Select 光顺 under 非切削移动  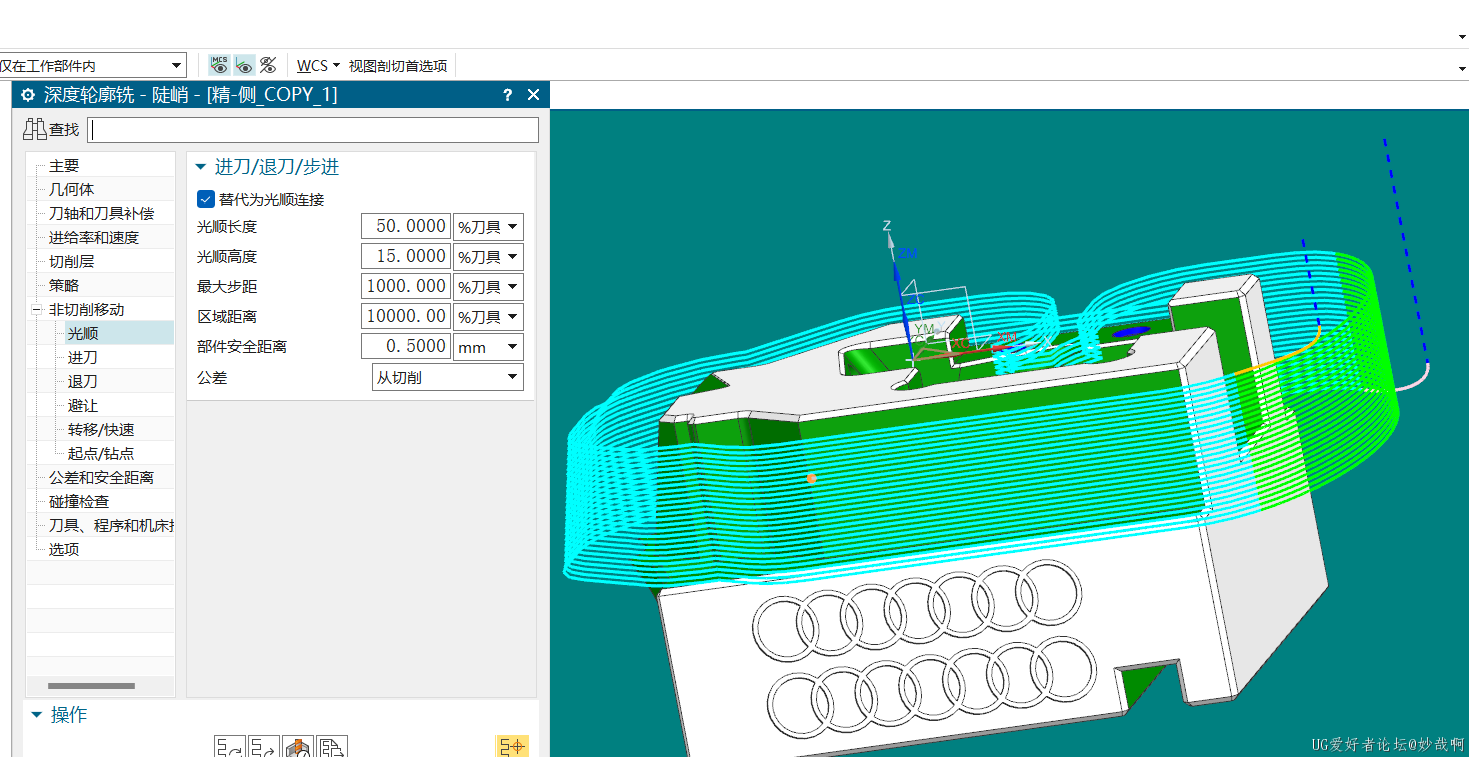point(83,334)
